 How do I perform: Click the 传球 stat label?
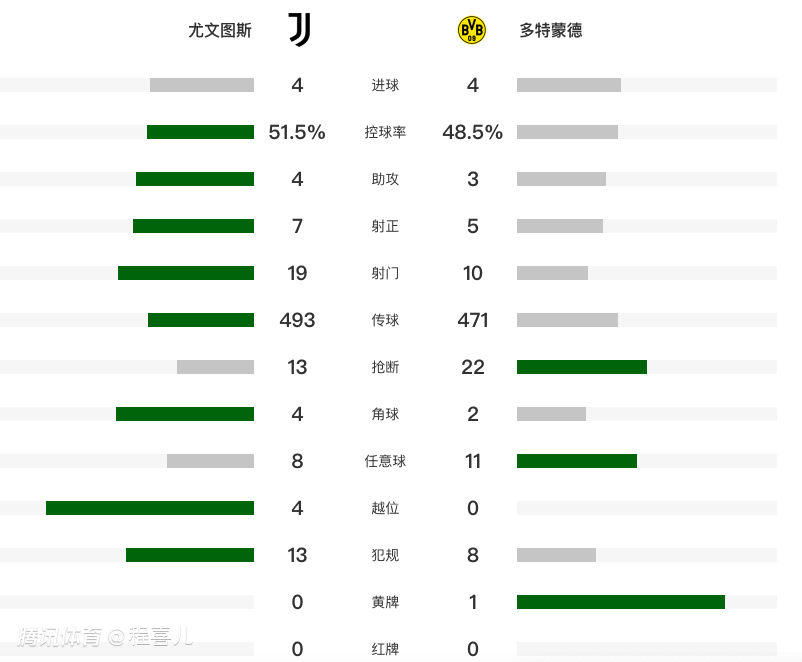coord(385,320)
